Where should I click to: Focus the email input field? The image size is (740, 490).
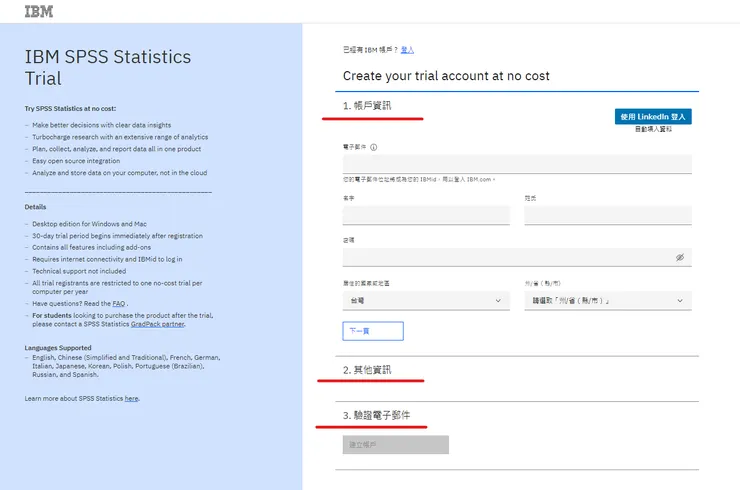pos(517,164)
